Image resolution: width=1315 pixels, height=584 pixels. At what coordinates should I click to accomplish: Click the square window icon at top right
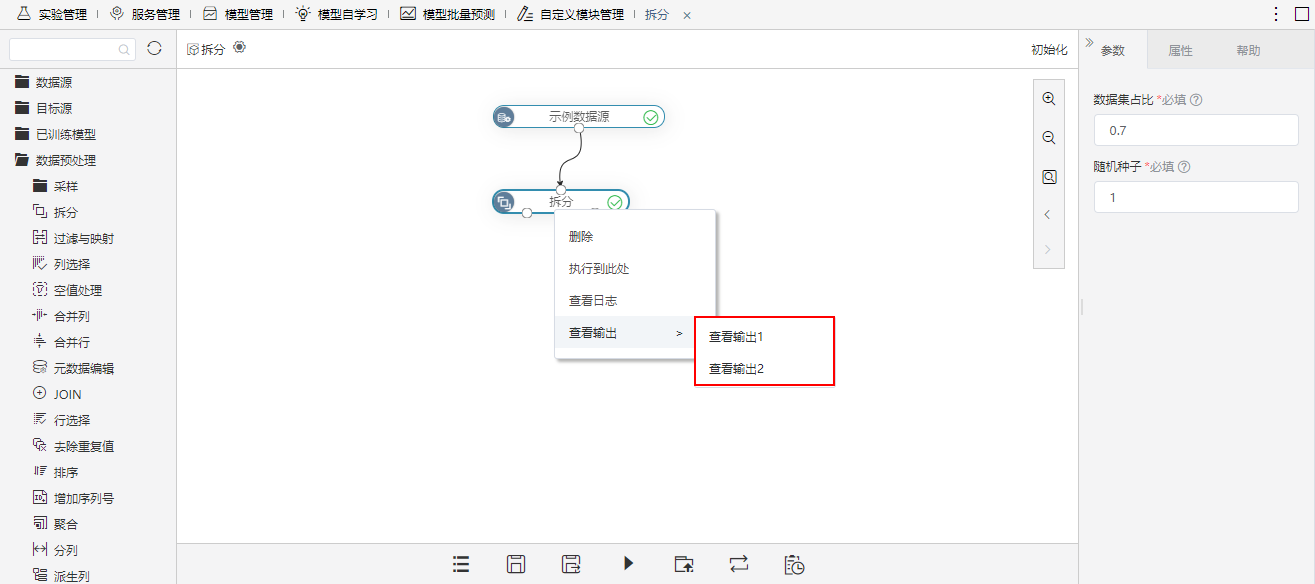click(x=1301, y=14)
